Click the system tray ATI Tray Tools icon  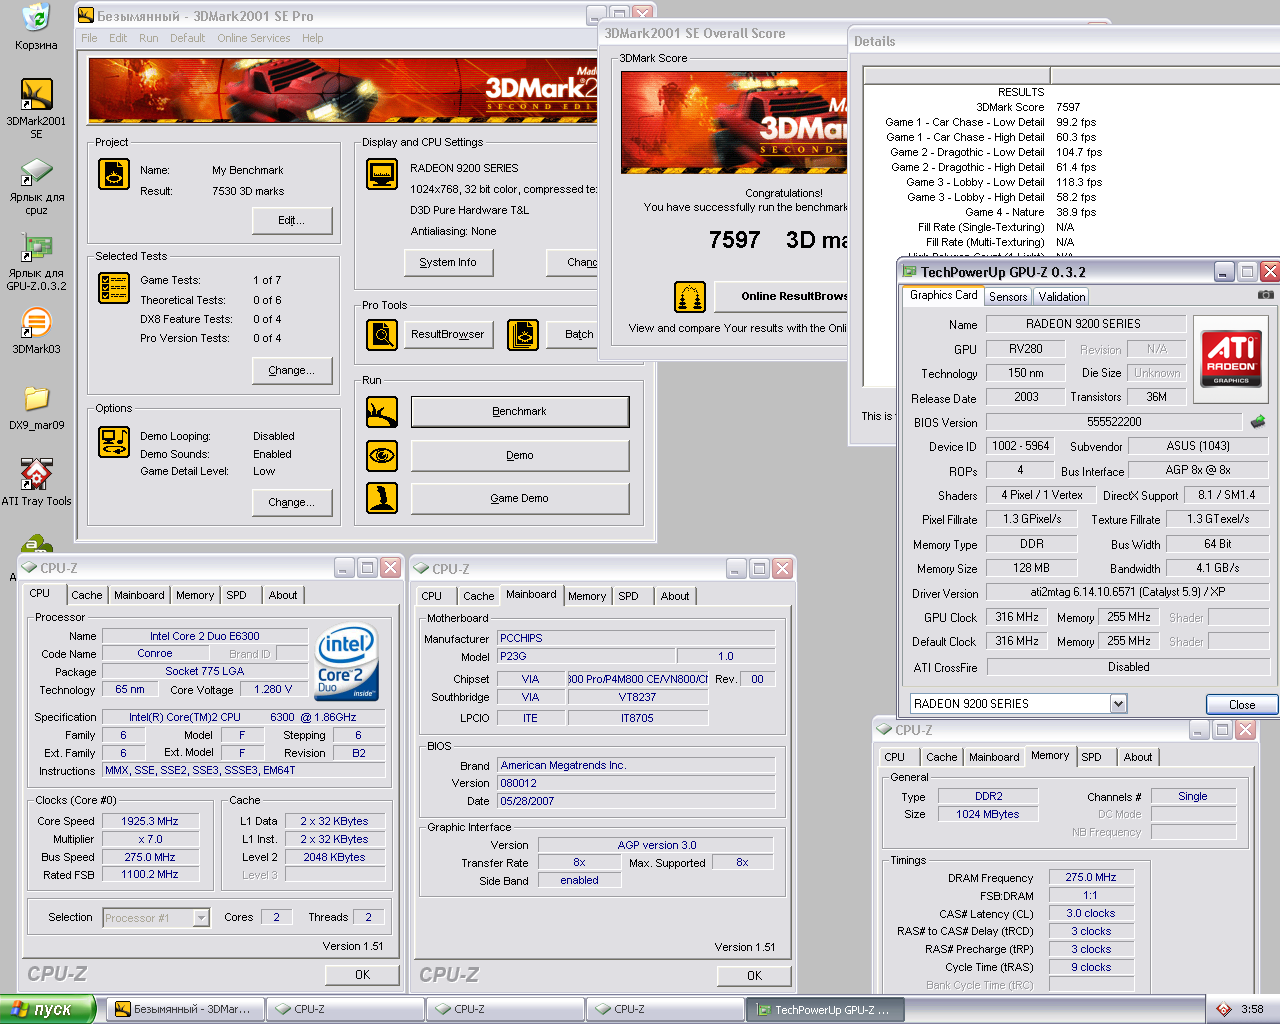tap(1223, 1009)
